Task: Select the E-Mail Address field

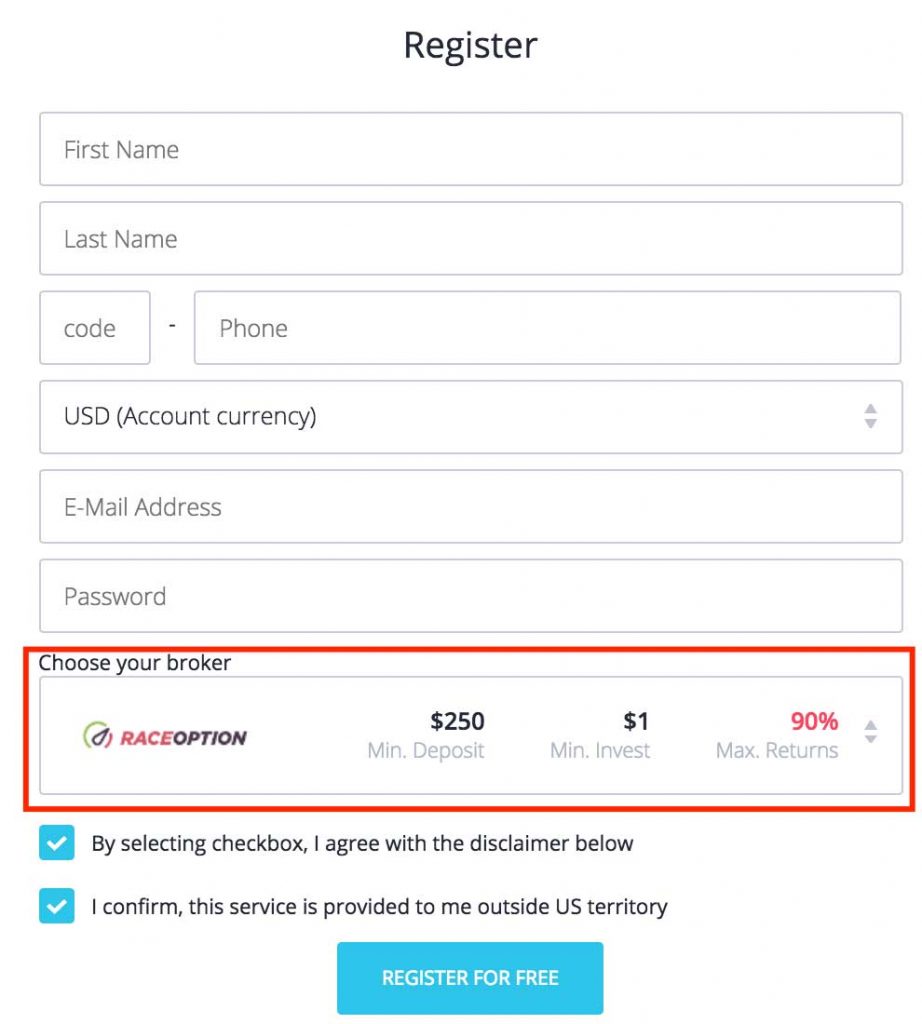Action: point(471,506)
